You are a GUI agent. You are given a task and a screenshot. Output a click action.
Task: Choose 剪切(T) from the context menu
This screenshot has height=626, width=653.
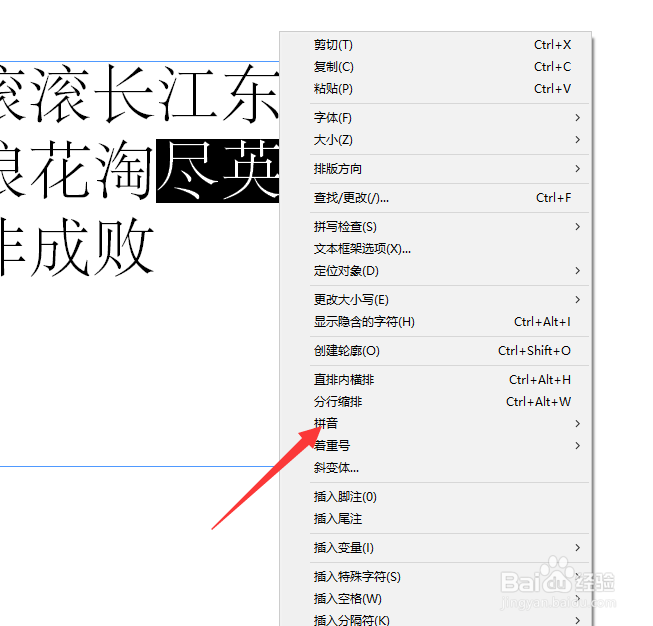[x=436, y=45]
